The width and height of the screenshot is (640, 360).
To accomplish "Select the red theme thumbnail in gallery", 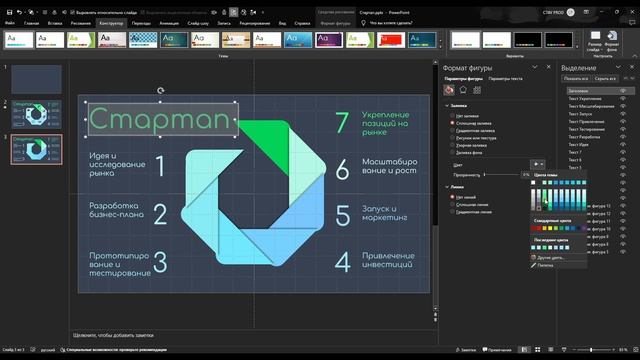I will point(391,40).
